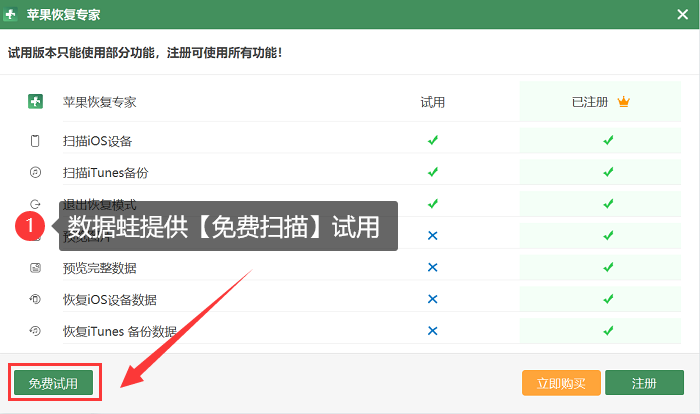The height and width of the screenshot is (414, 700).
Task: Click the exit icon next to 退出恢复模式
Action: click(35, 204)
